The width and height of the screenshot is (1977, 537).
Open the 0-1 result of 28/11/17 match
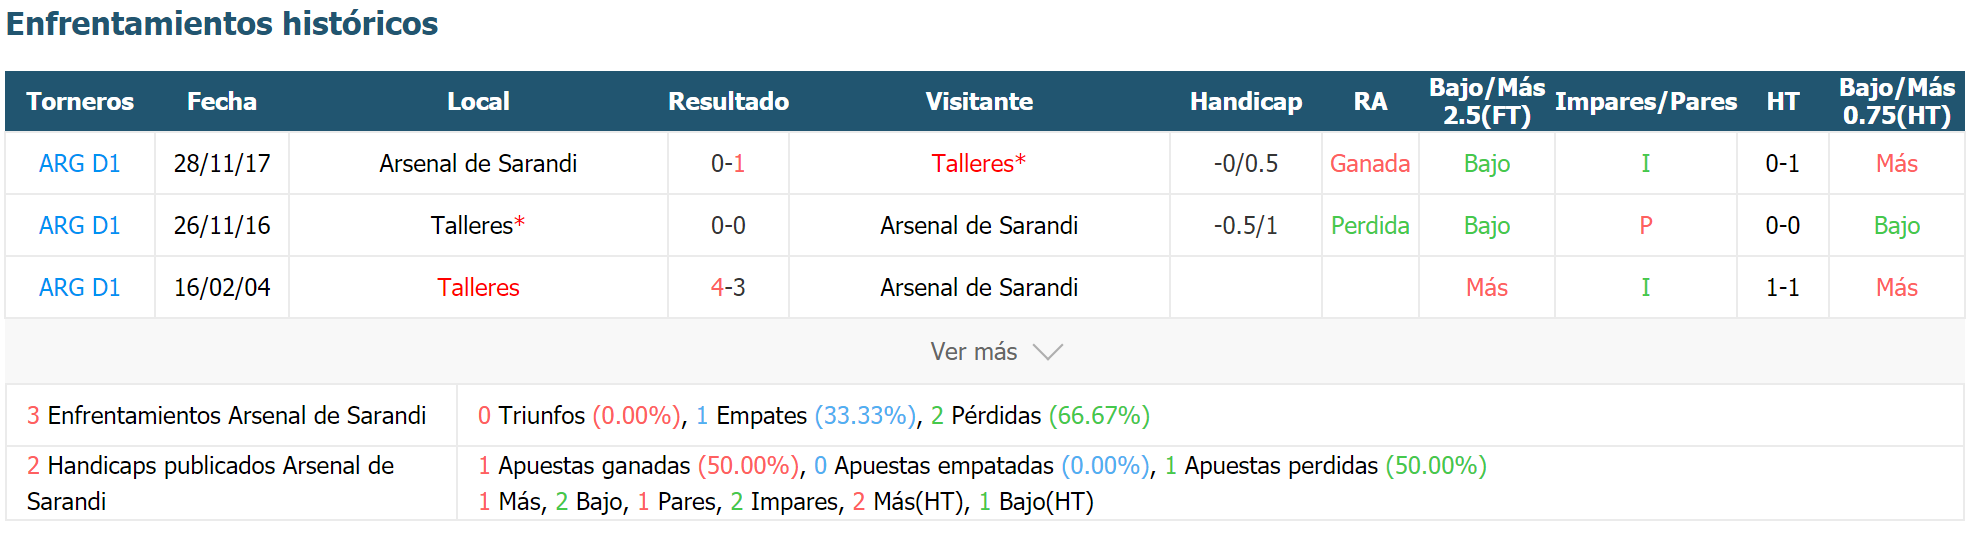tap(728, 163)
